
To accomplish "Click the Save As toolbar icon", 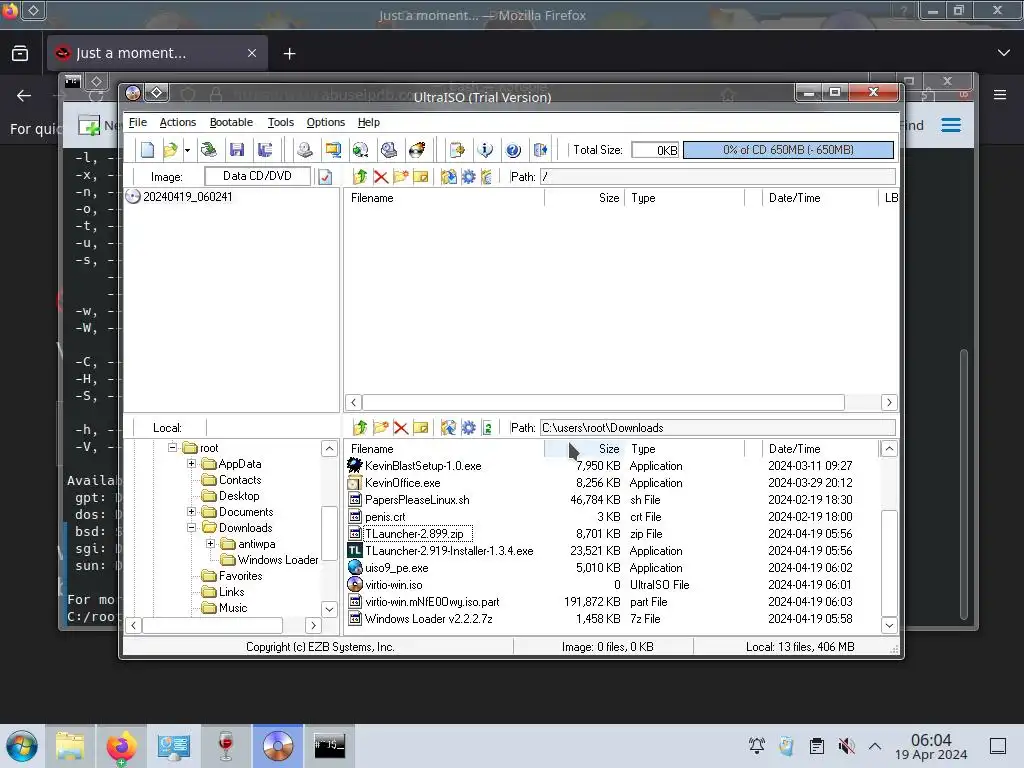I will [x=264, y=150].
